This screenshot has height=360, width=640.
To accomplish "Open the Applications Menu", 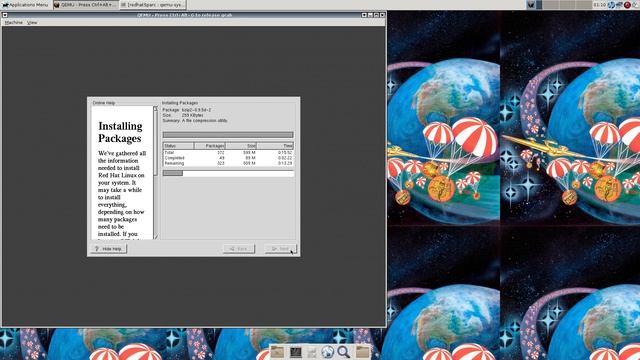I will (25, 5).
